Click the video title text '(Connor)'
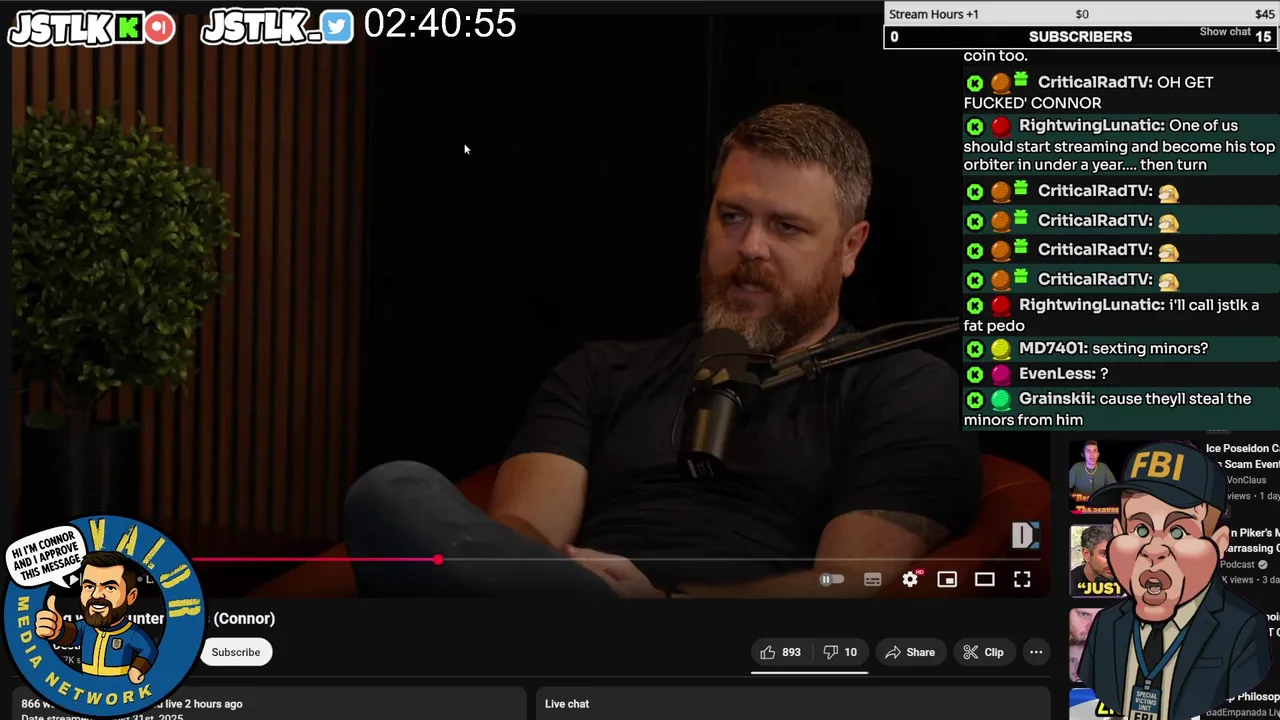1280x720 pixels. point(244,618)
